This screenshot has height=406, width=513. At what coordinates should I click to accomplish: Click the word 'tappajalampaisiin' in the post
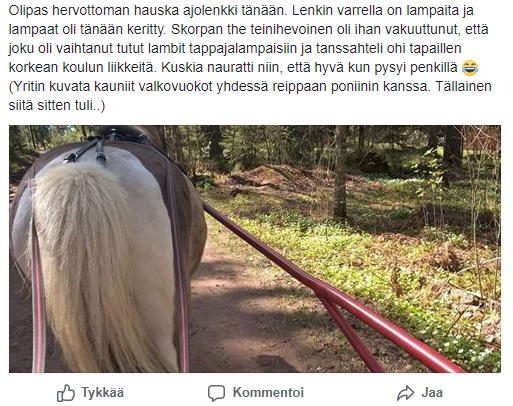(x=243, y=49)
